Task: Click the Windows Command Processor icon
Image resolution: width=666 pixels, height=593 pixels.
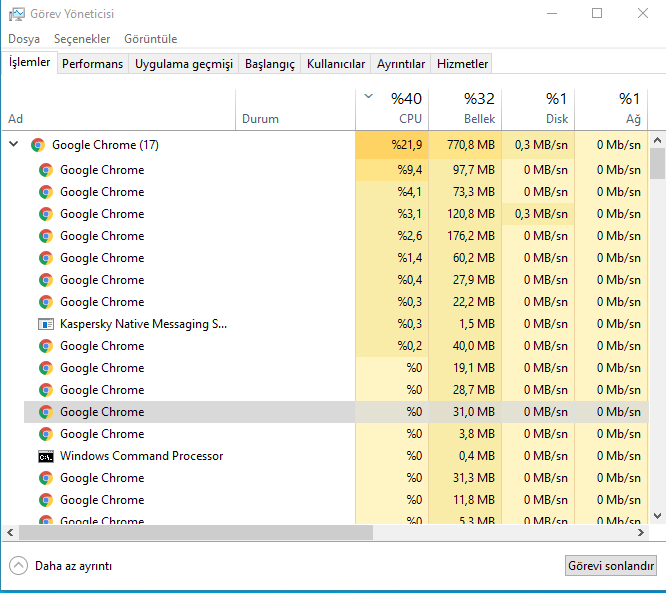Action: click(x=46, y=457)
